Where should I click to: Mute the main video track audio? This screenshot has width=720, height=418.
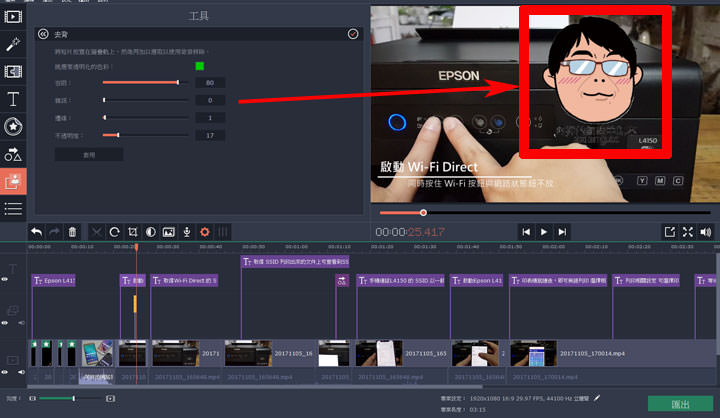21,372
